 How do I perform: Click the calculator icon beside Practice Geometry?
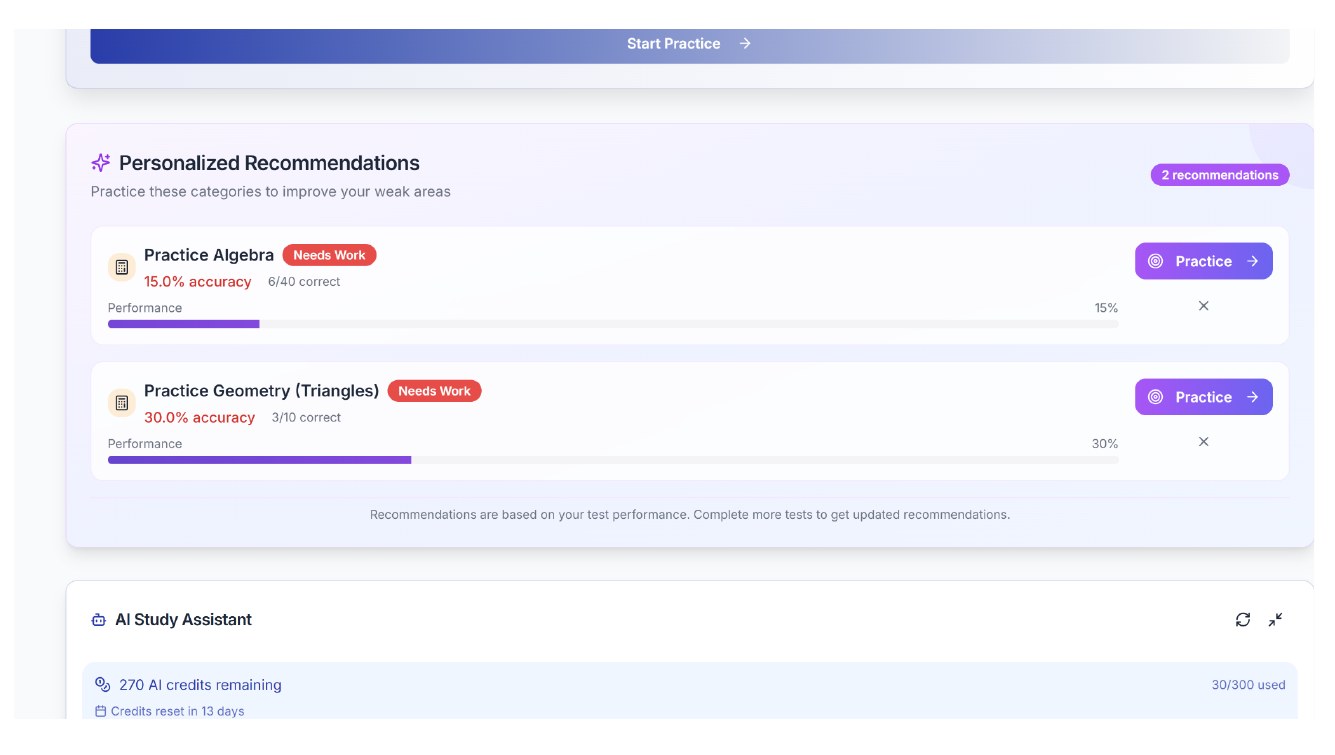coord(122,403)
